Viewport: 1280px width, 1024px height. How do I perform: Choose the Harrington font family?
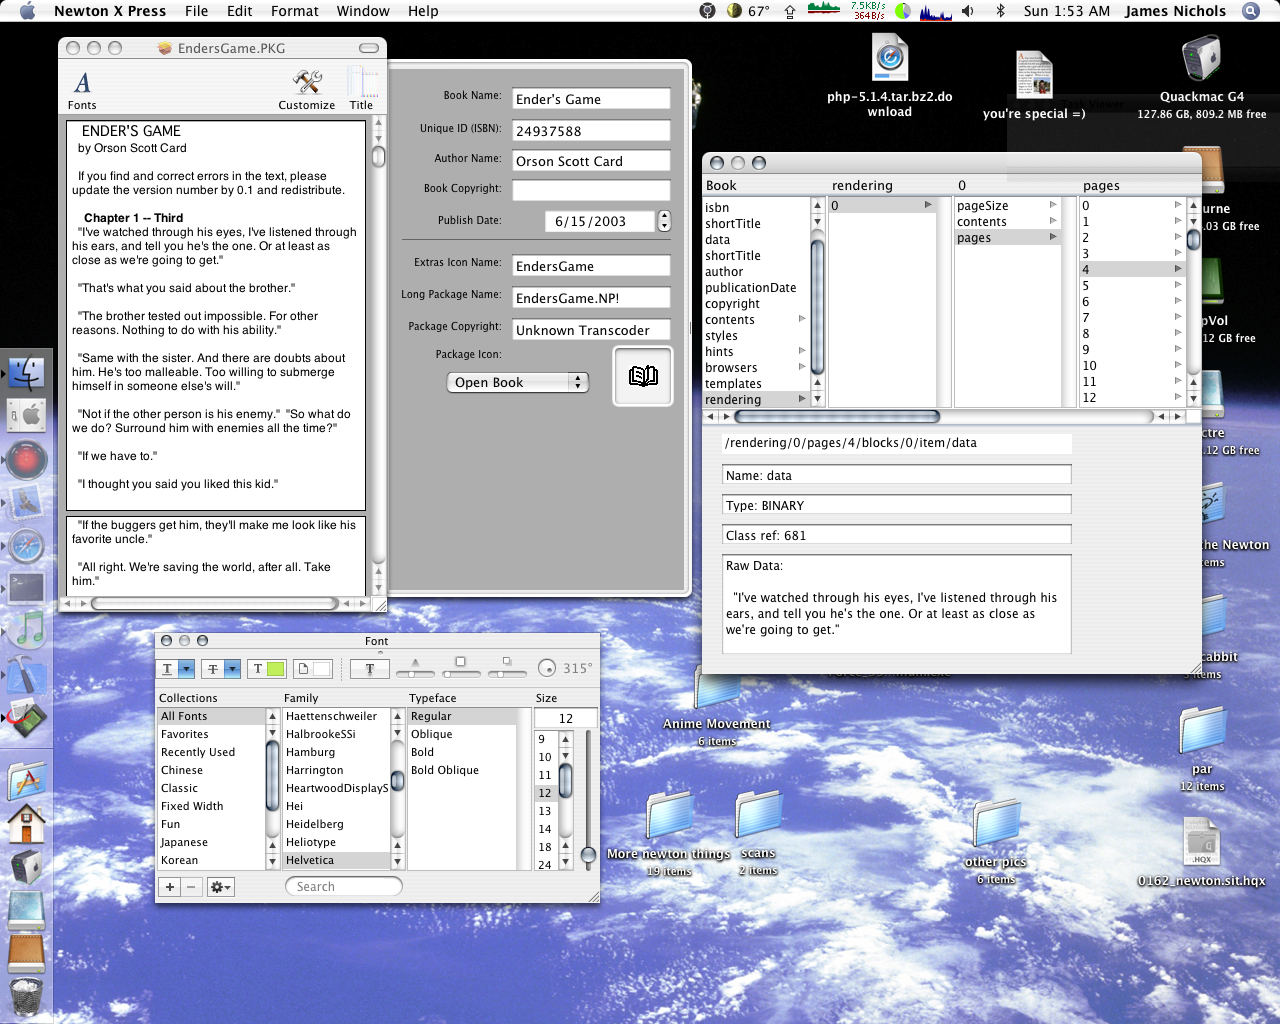336,770
